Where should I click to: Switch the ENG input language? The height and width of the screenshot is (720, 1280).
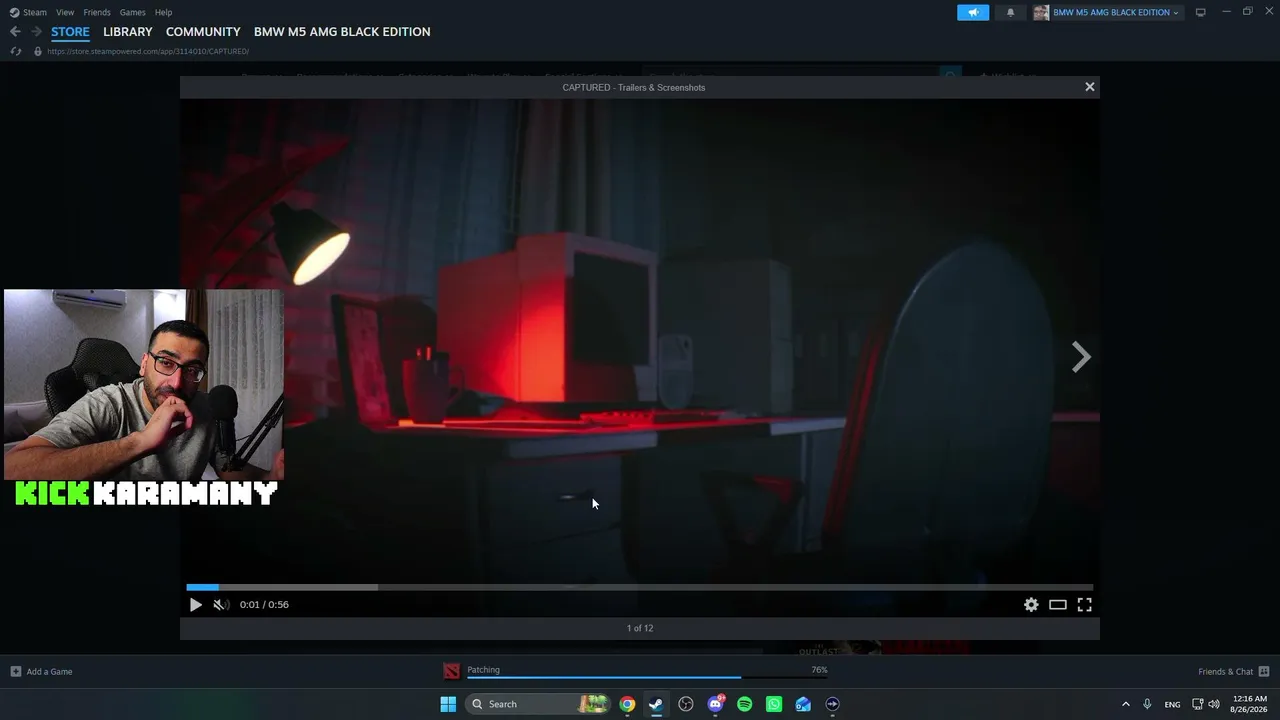coord(1173,704)
